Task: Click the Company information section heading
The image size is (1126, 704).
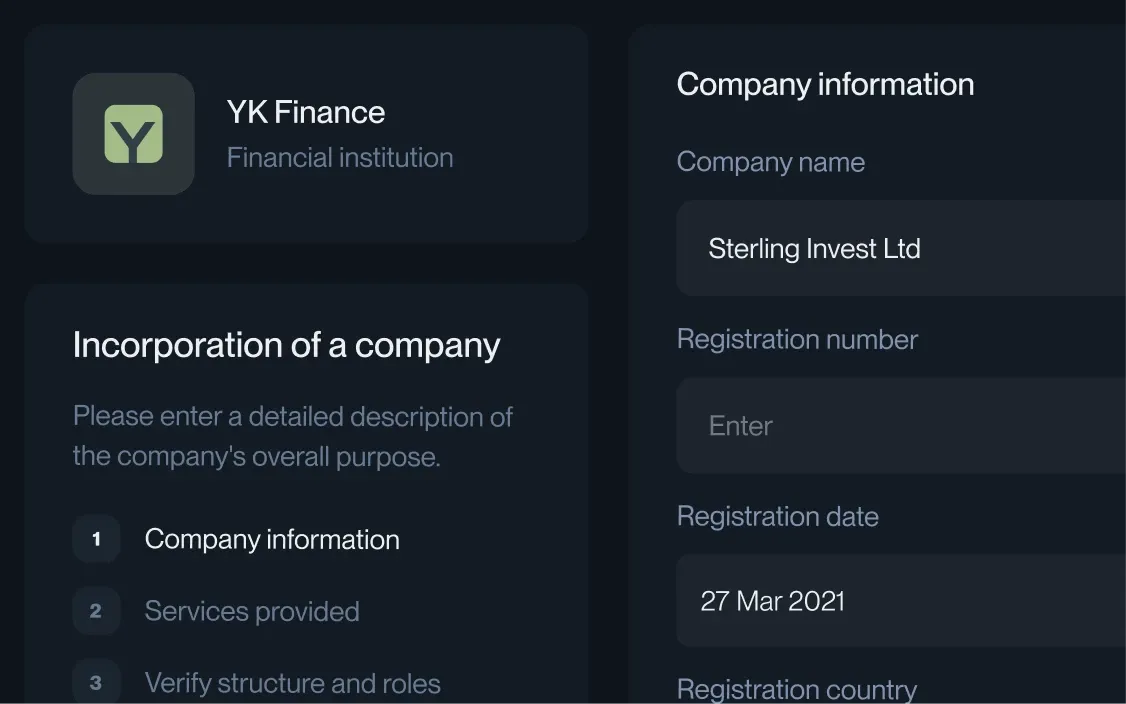Action: 825,84
